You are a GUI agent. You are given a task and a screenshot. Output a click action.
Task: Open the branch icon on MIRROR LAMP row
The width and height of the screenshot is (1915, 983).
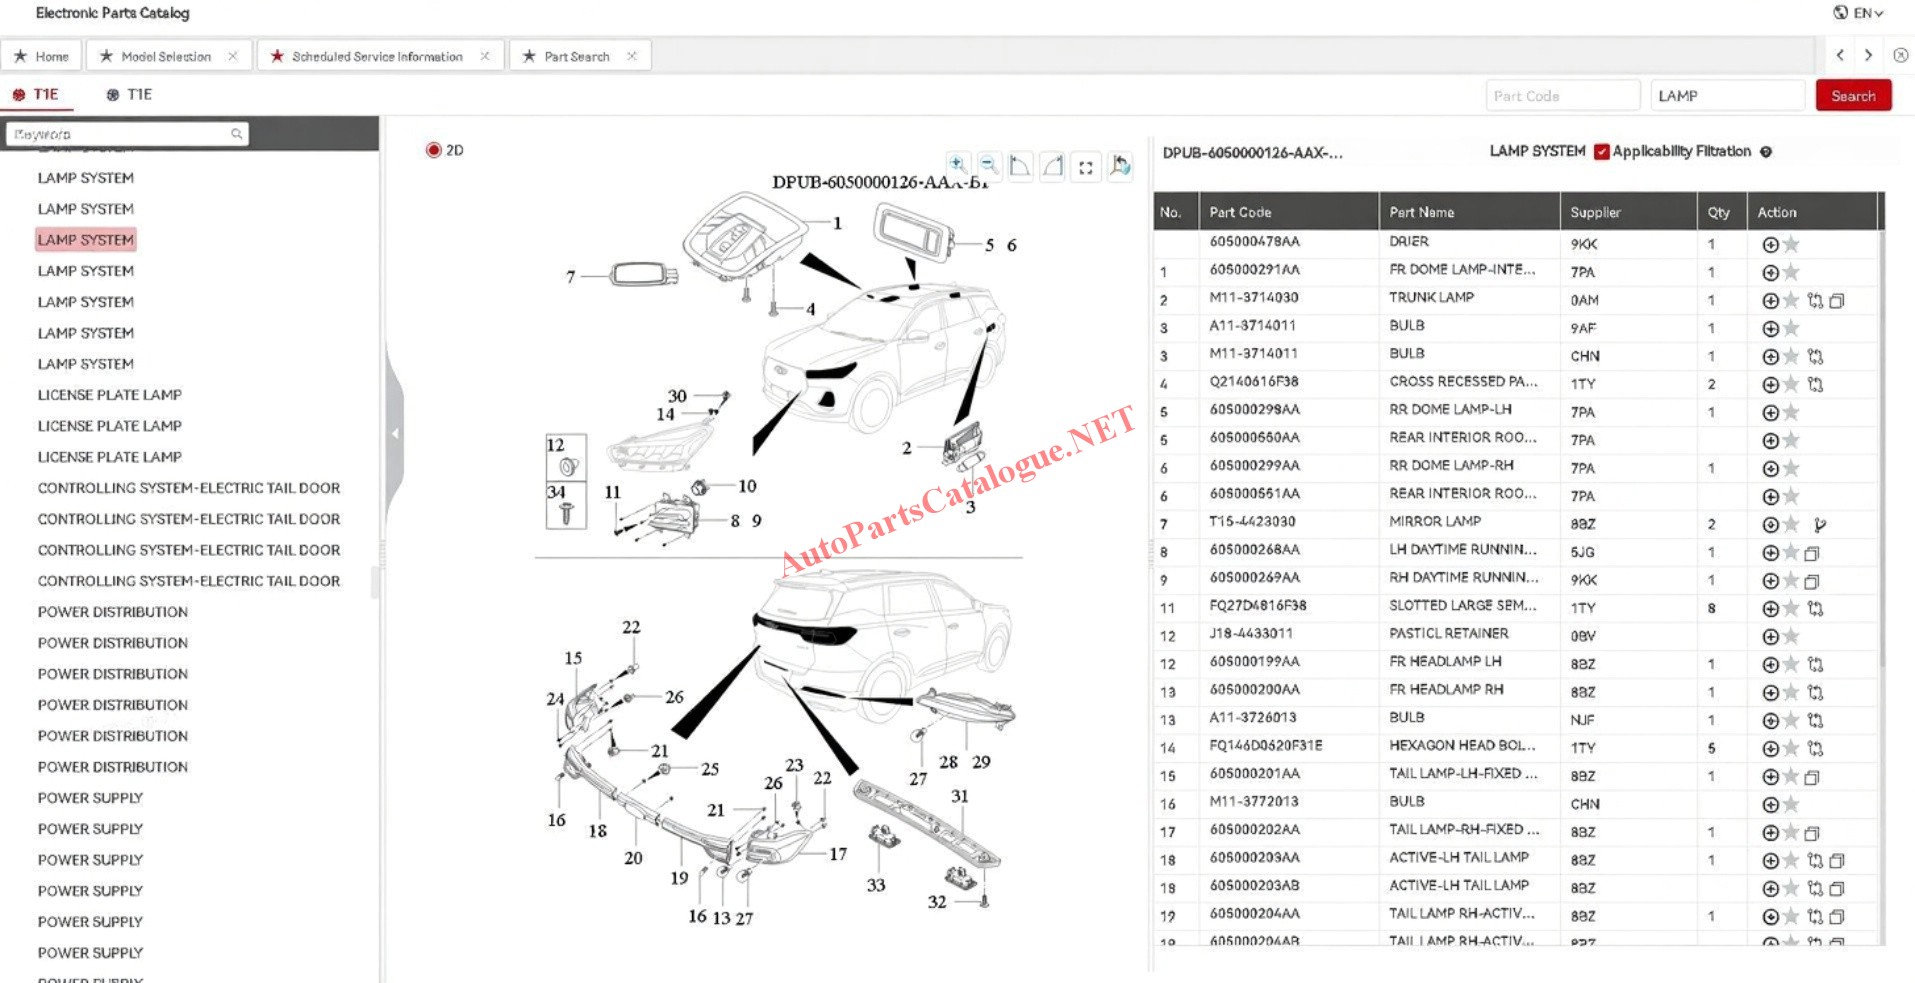pyautogui.click(x=1820, y=524)
